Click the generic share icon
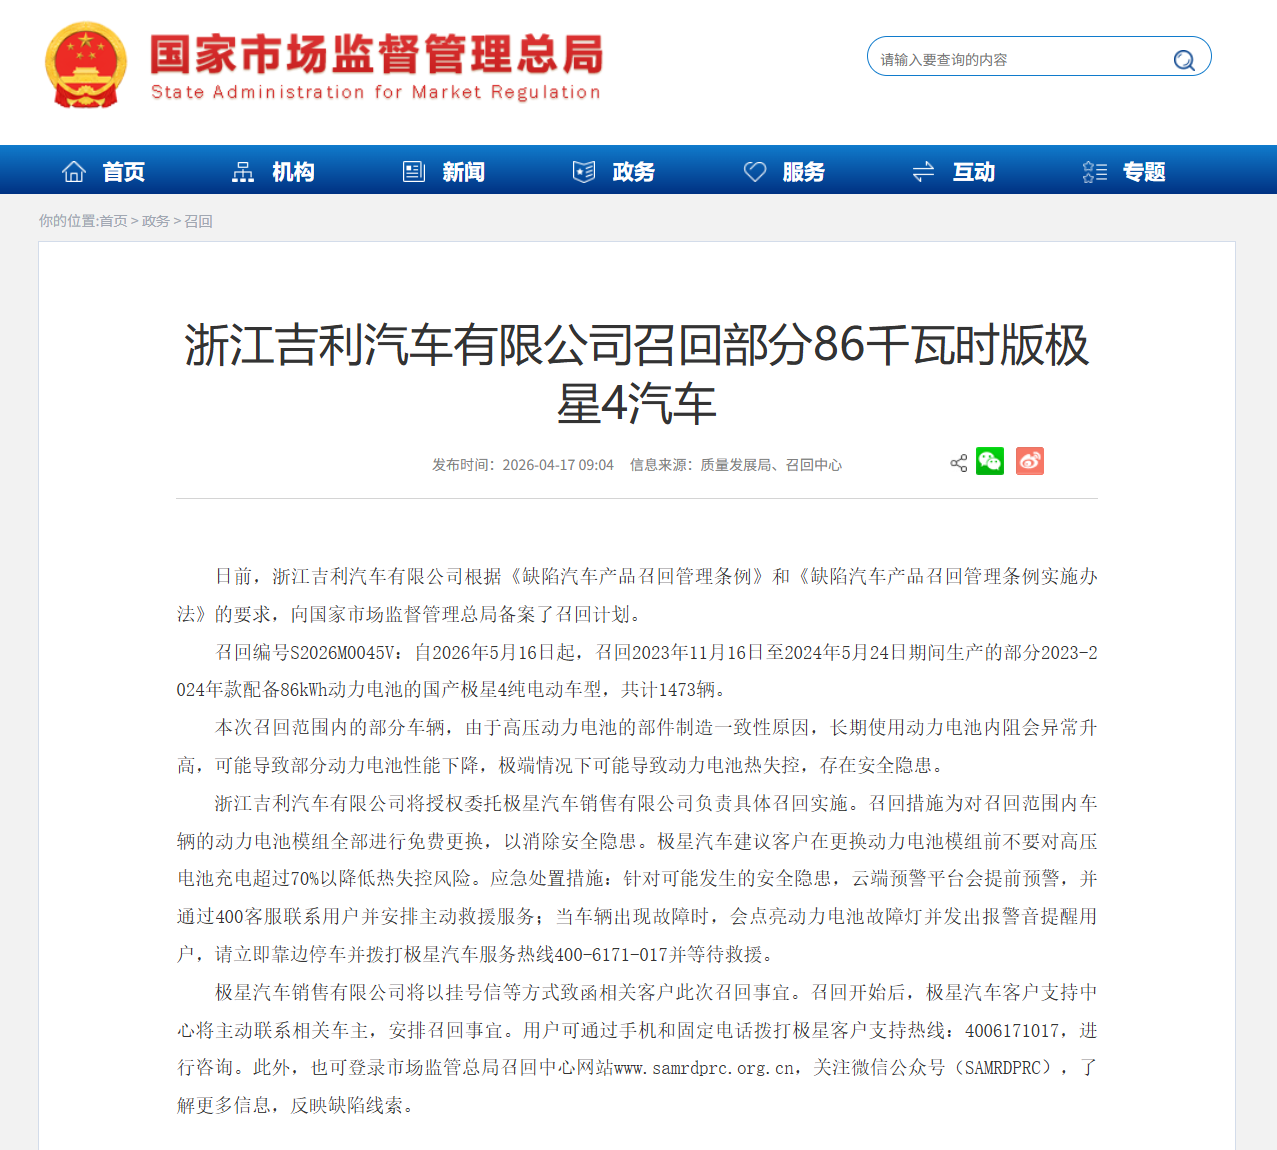 click(x=959, y=463)
